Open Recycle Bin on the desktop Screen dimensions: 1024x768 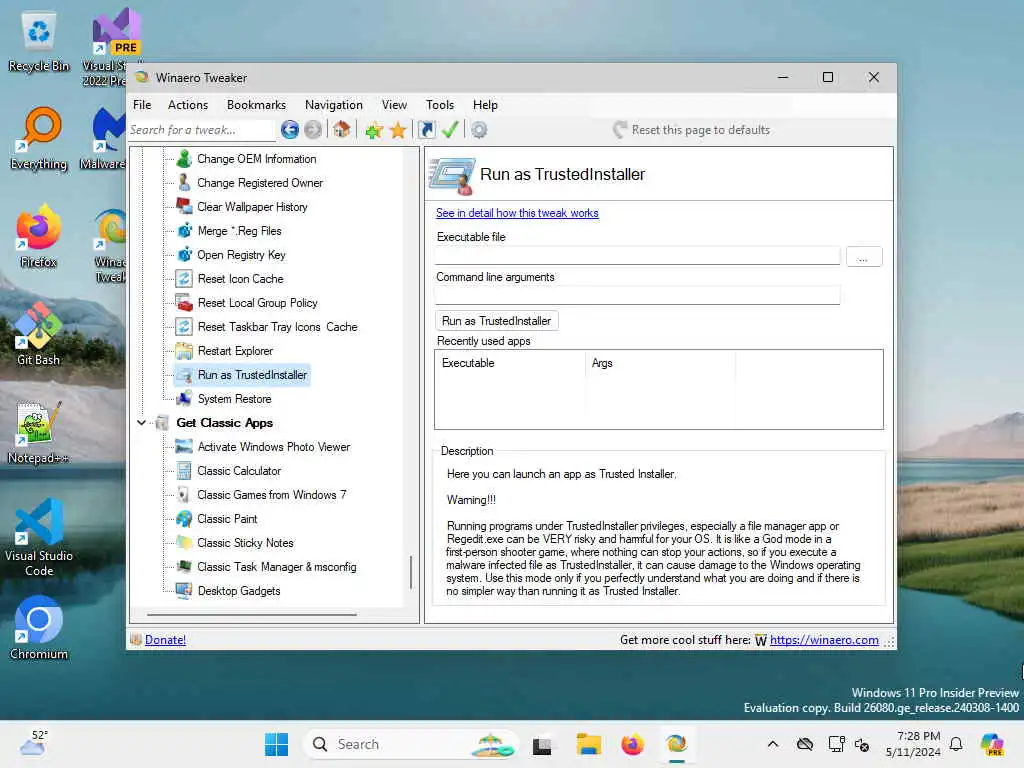39,42
